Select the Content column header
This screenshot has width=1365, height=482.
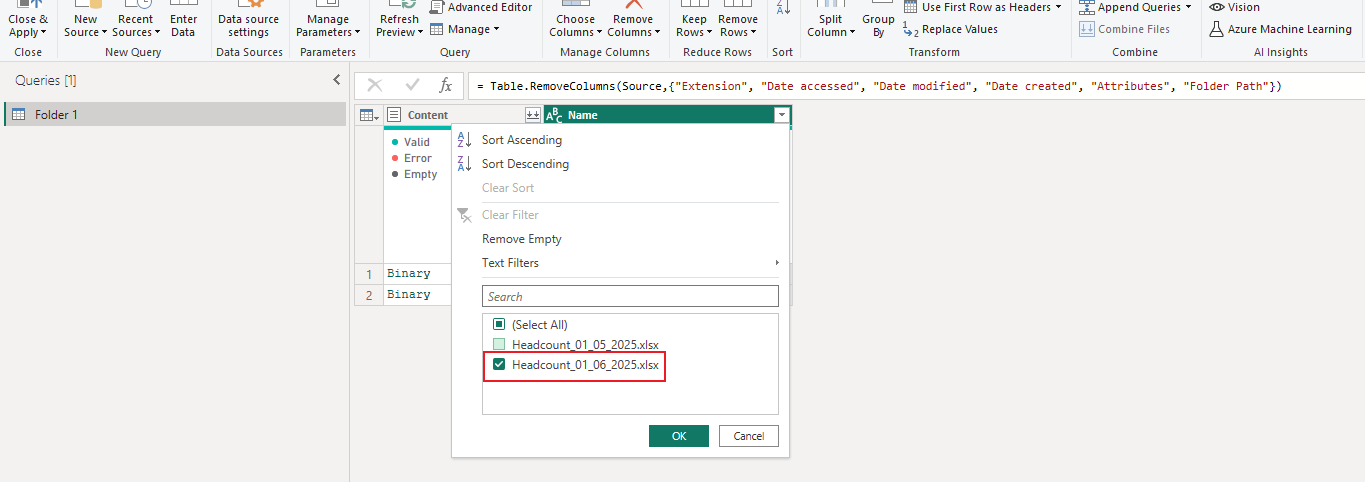tap(463, 115)
